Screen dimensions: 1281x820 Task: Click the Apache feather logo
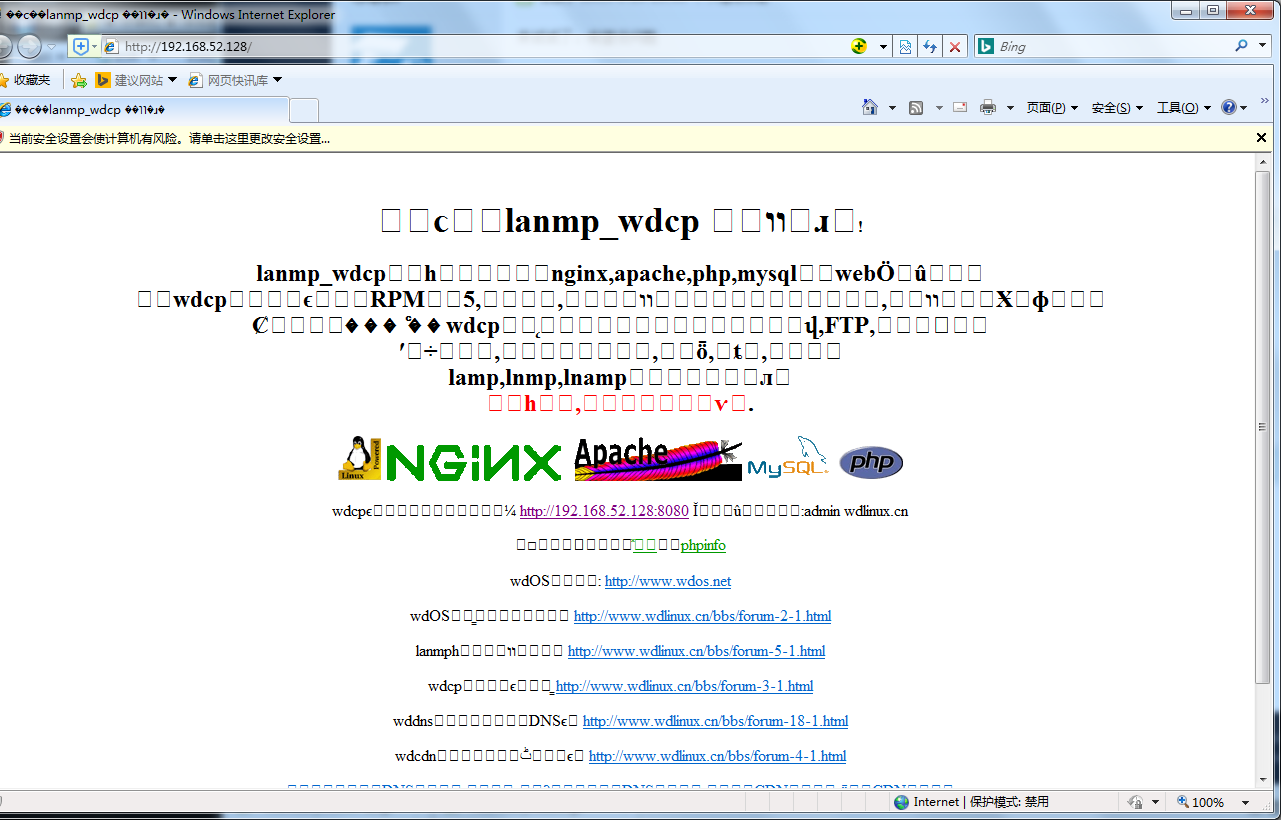[659, 459]
